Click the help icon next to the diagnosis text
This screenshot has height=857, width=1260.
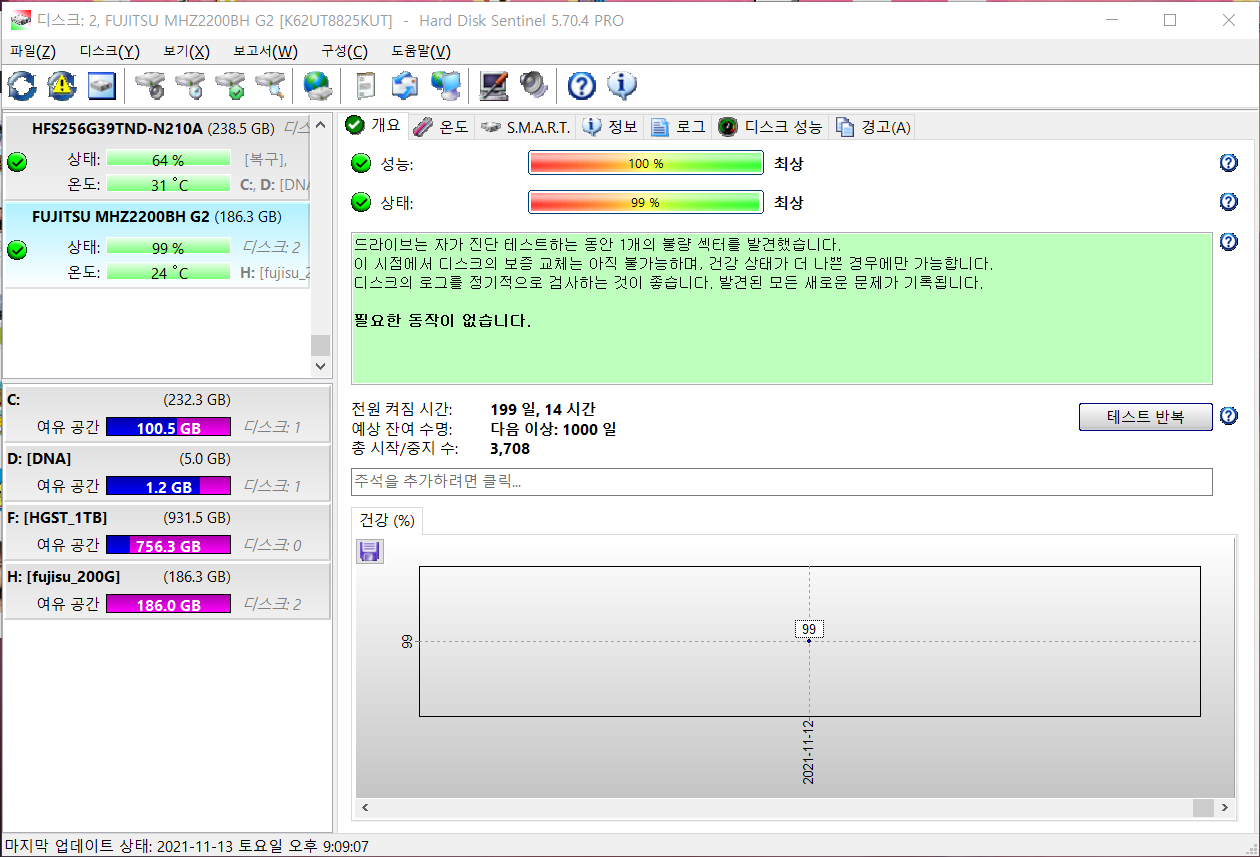pyautogui.click(x=1229, y=242)
